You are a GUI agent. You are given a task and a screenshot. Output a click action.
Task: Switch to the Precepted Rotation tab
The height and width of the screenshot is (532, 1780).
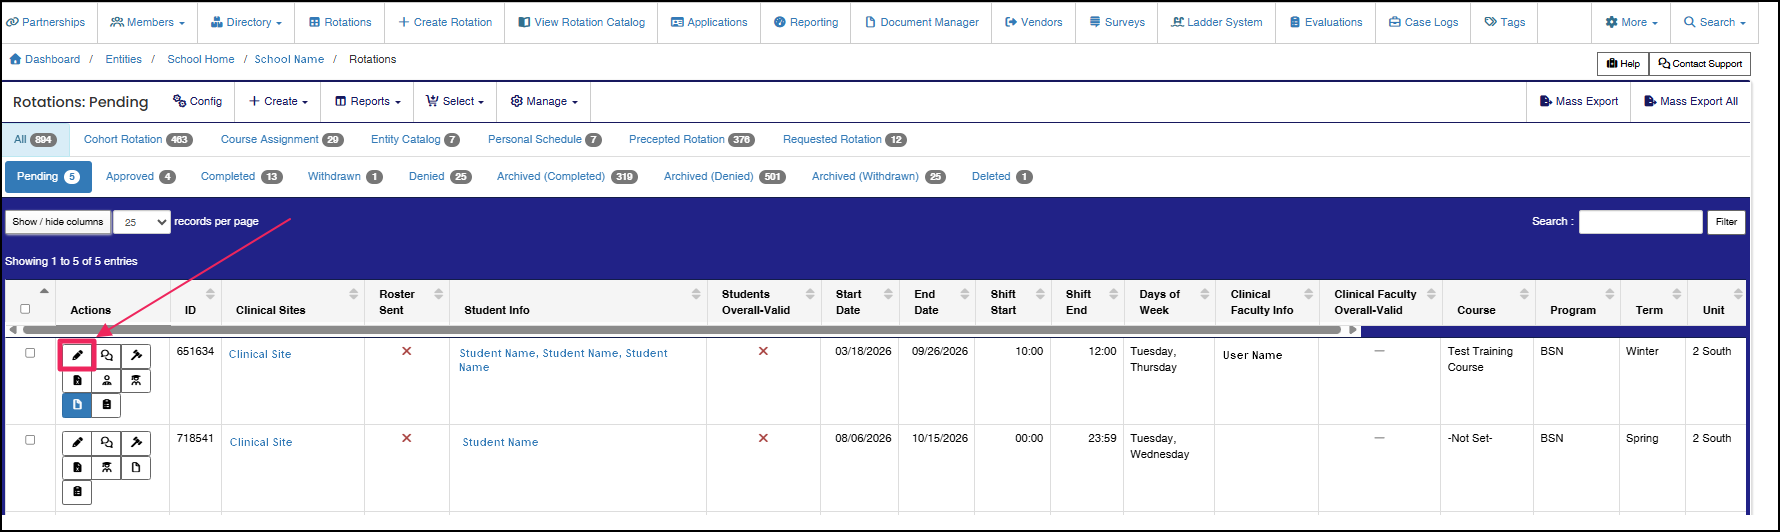click(691, 139)
